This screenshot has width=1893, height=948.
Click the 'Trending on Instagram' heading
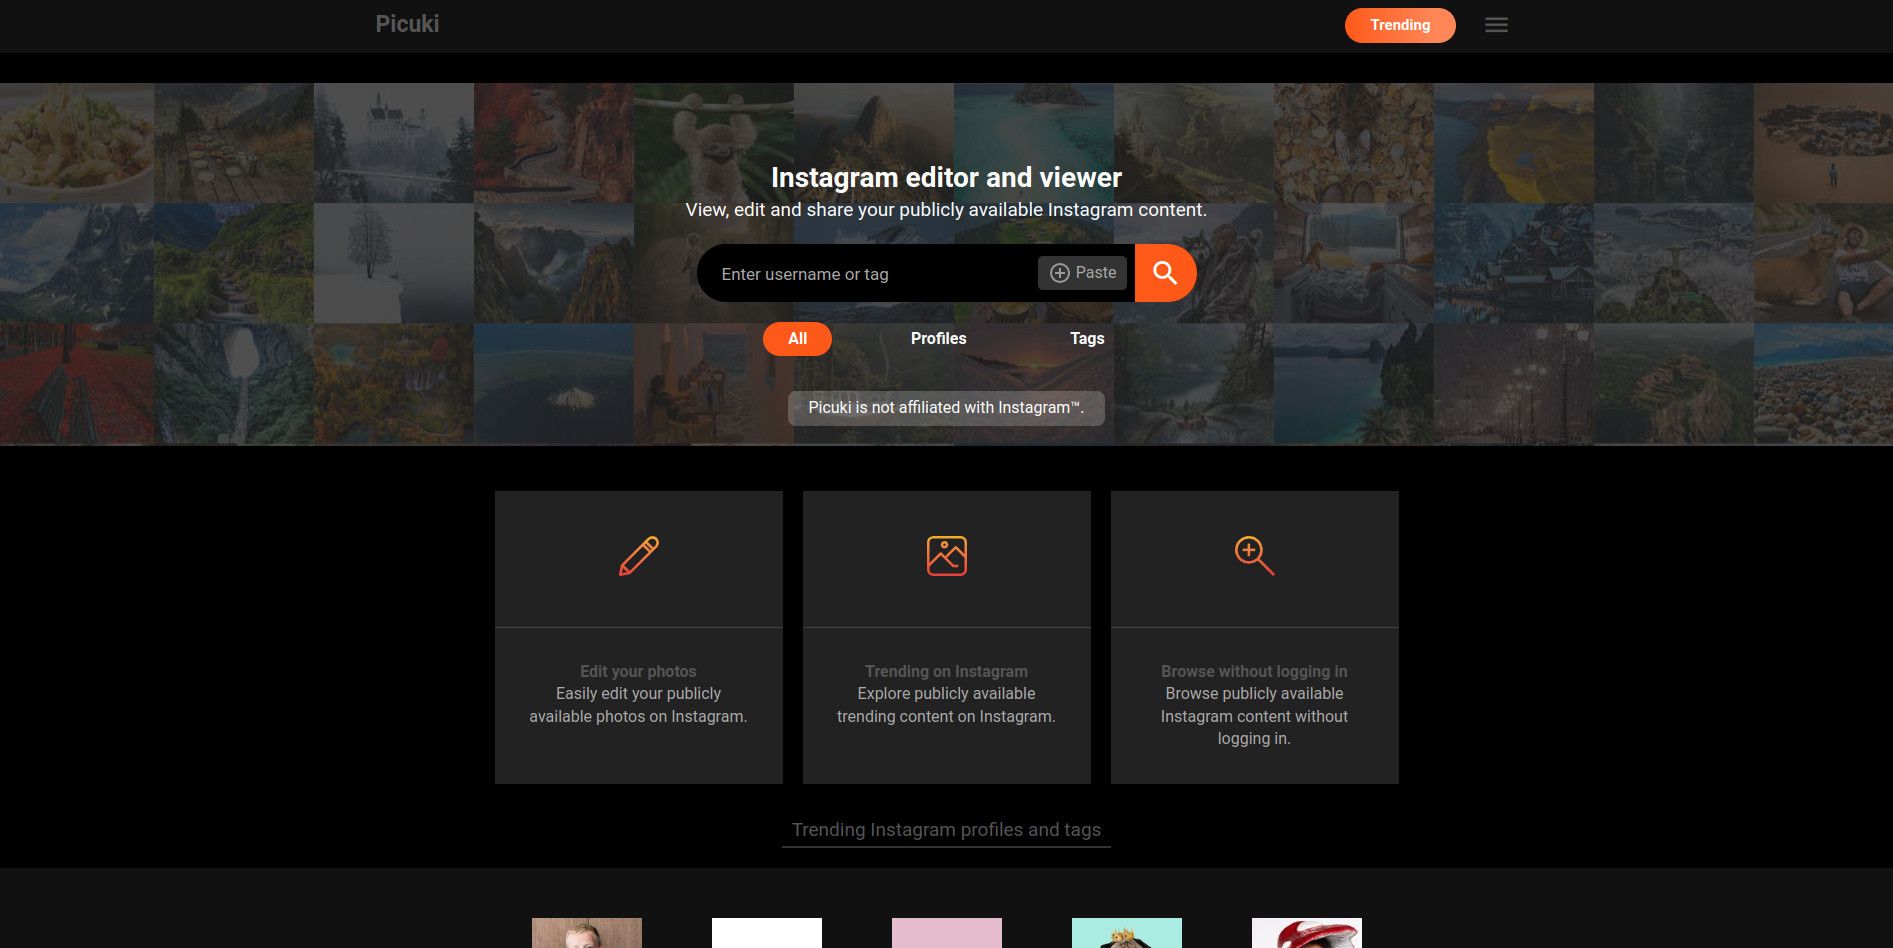coord(946,671)
